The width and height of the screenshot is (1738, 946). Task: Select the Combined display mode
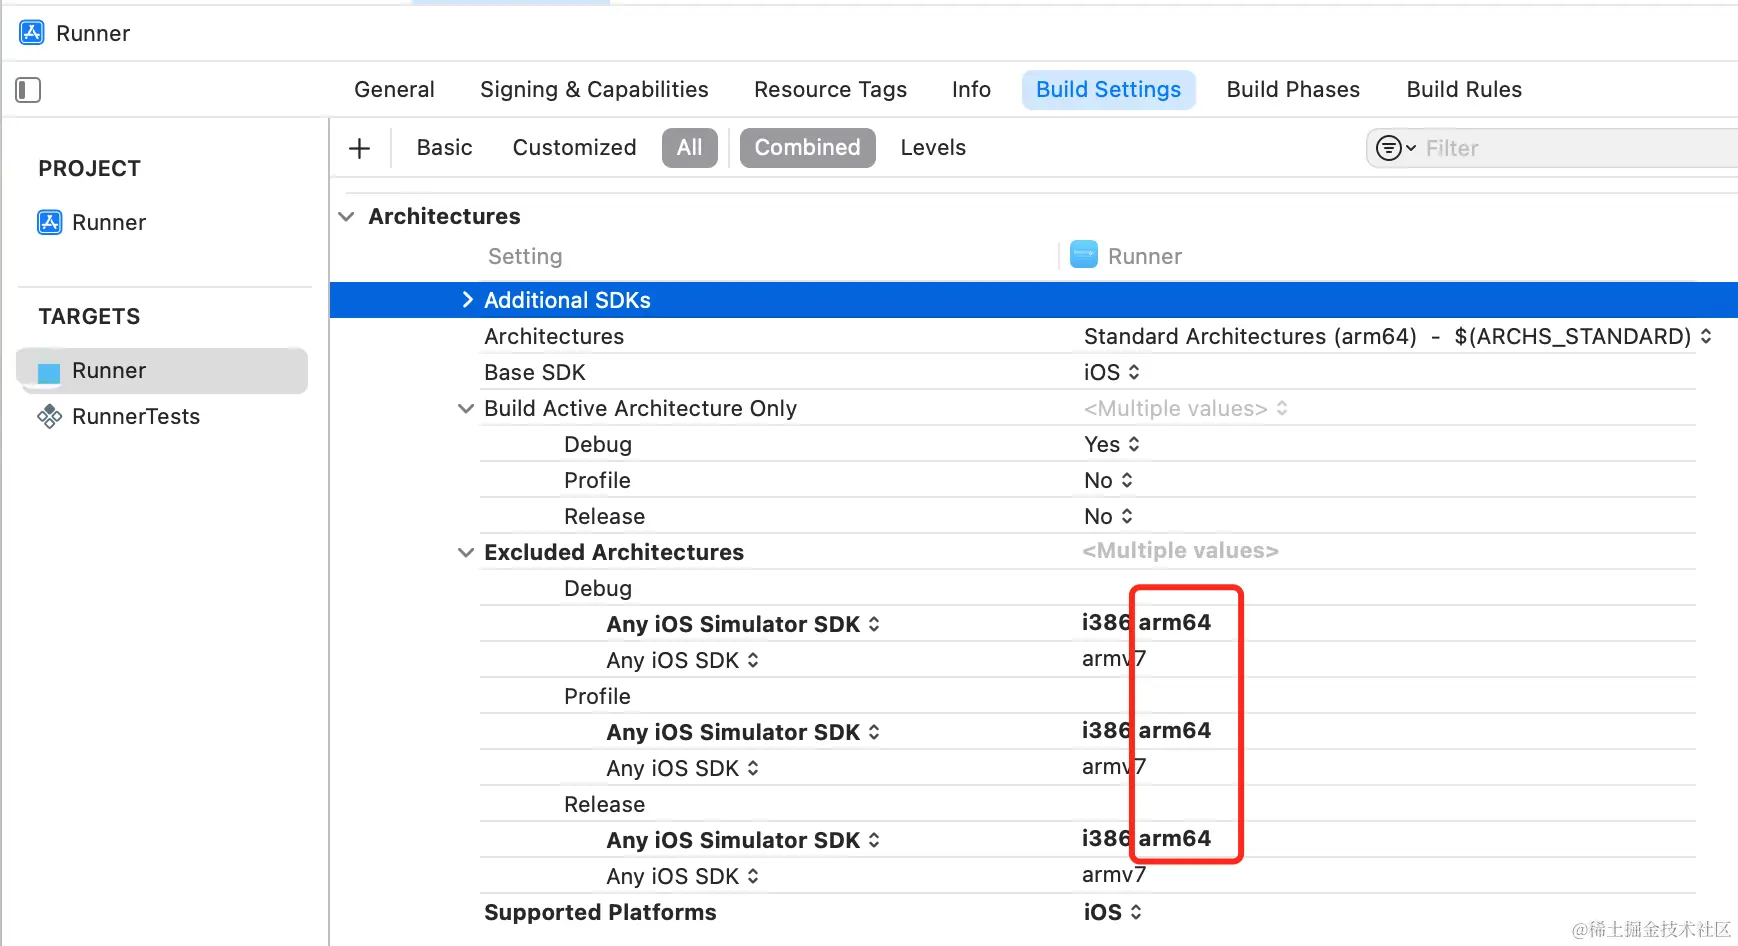tap(807, 148)
